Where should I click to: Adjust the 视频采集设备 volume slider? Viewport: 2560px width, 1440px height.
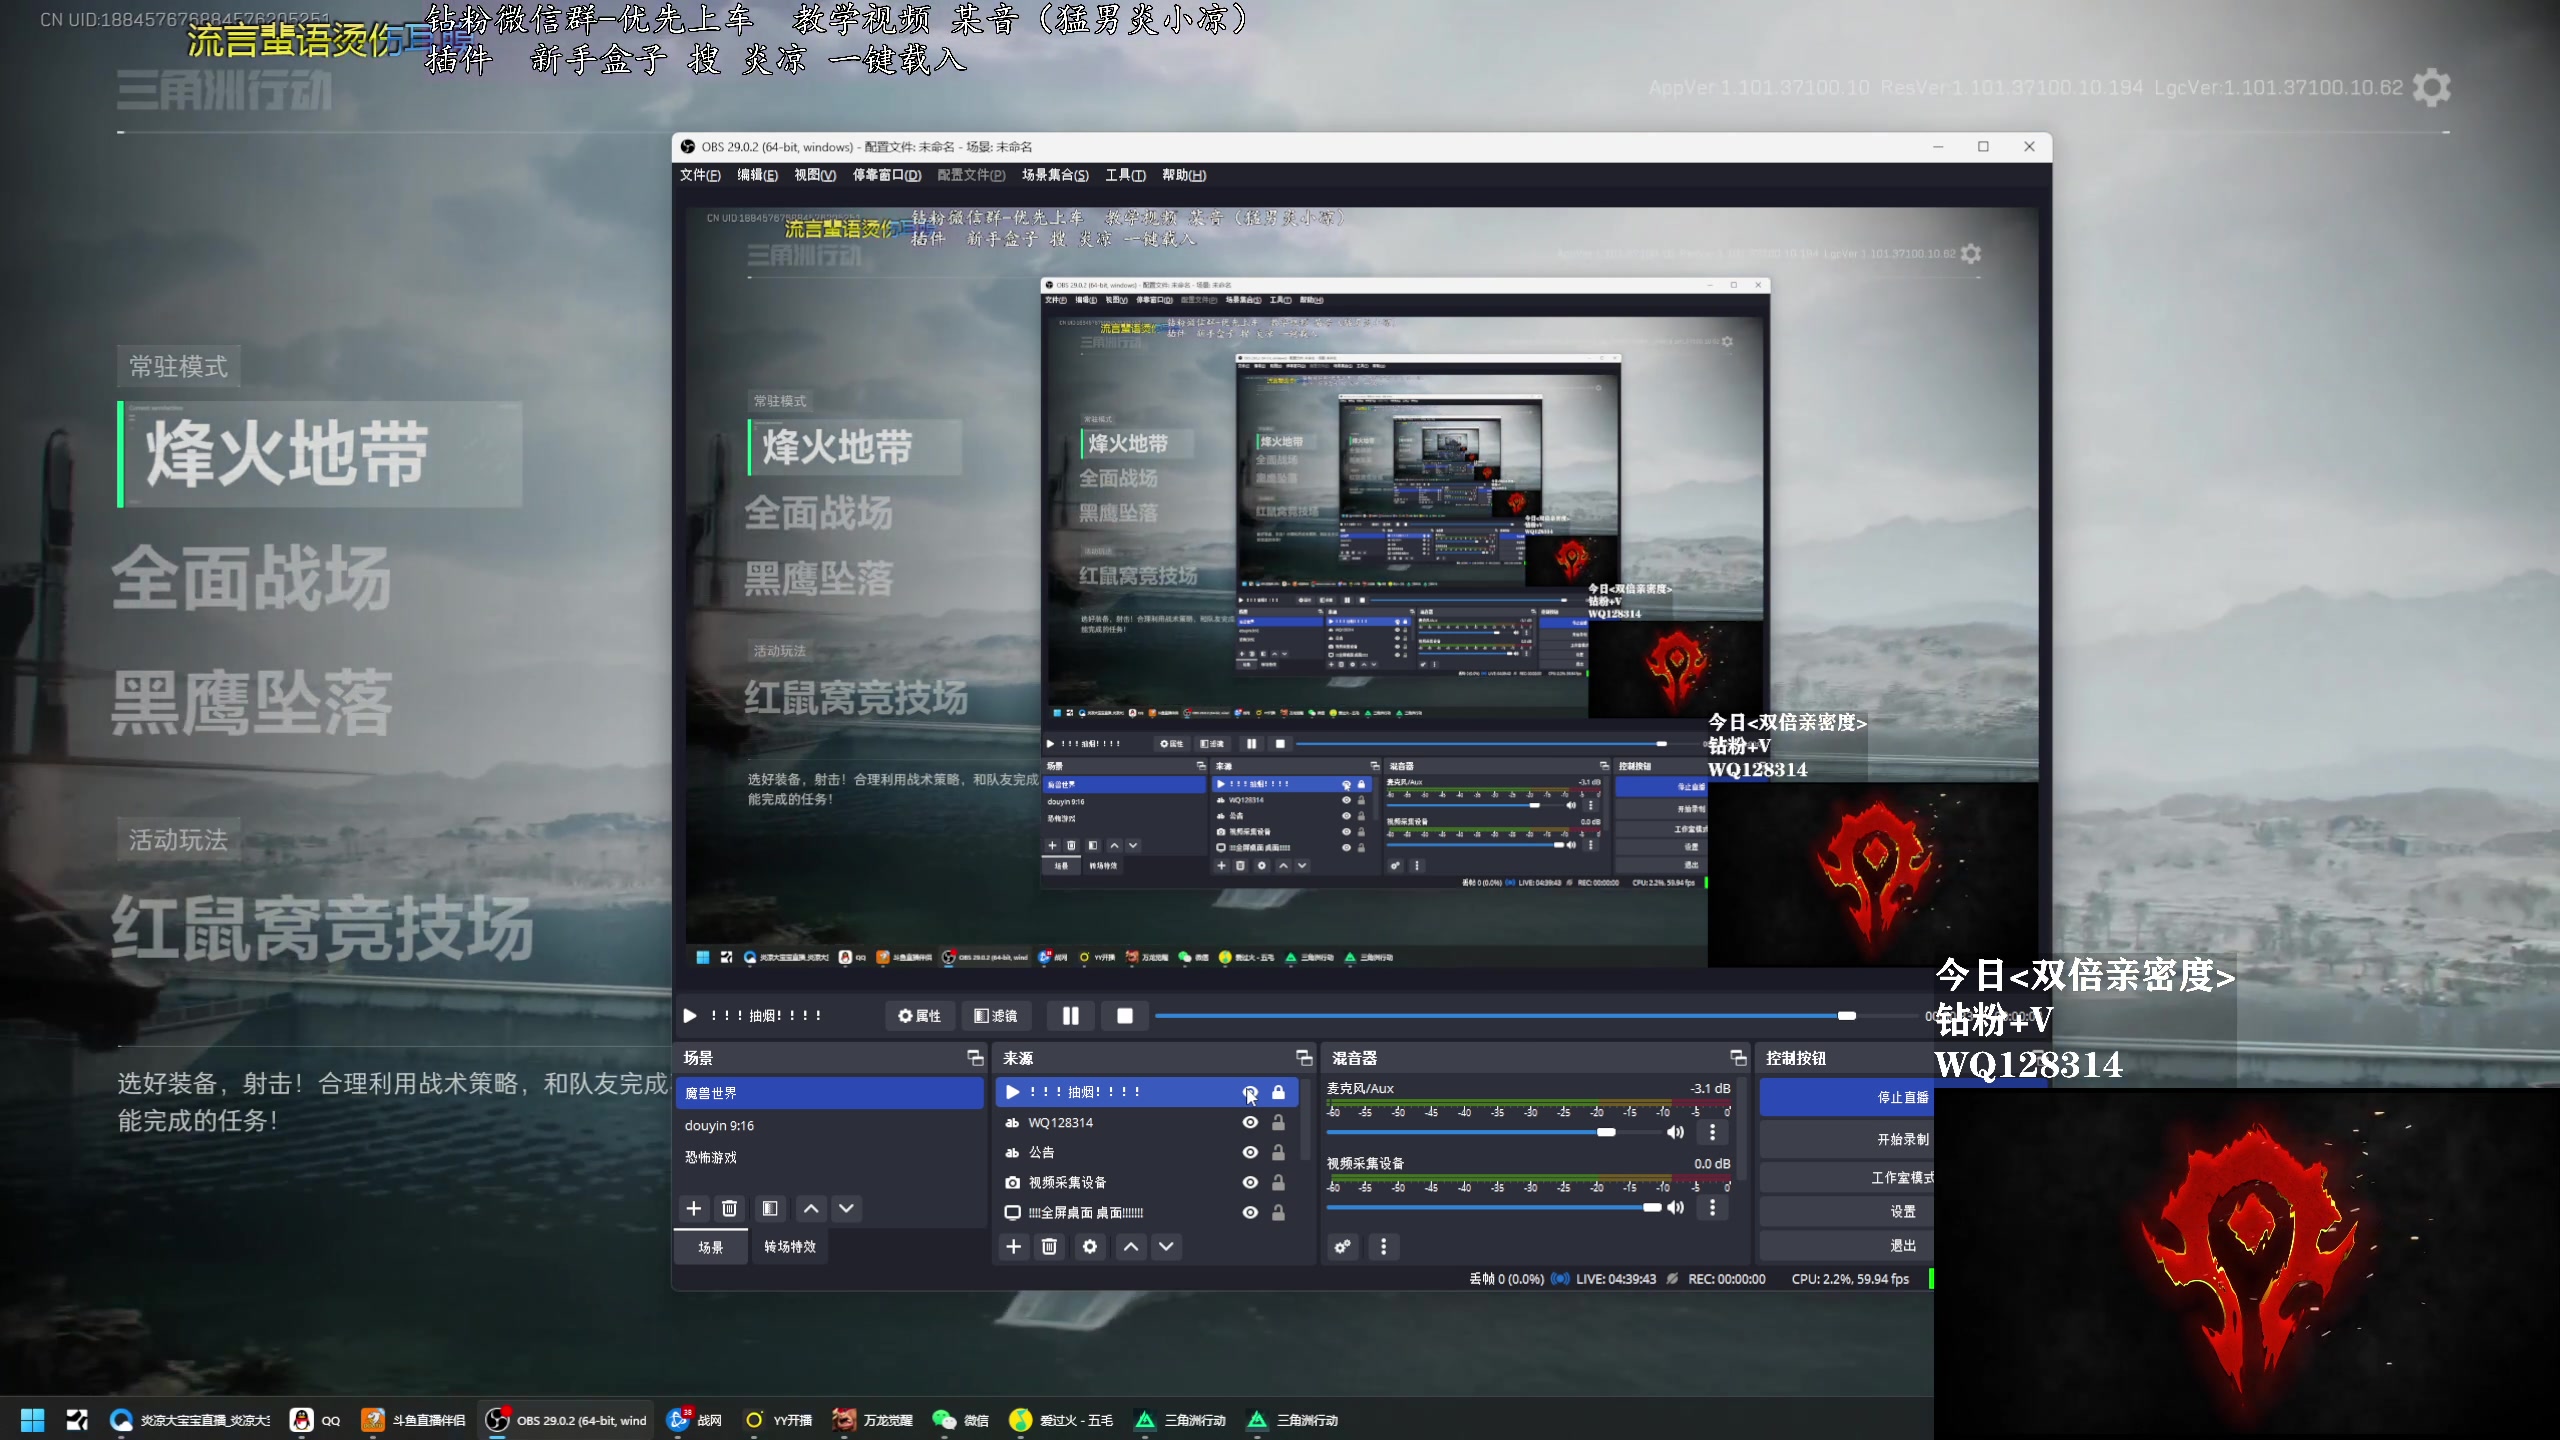pos(1651,1207)
